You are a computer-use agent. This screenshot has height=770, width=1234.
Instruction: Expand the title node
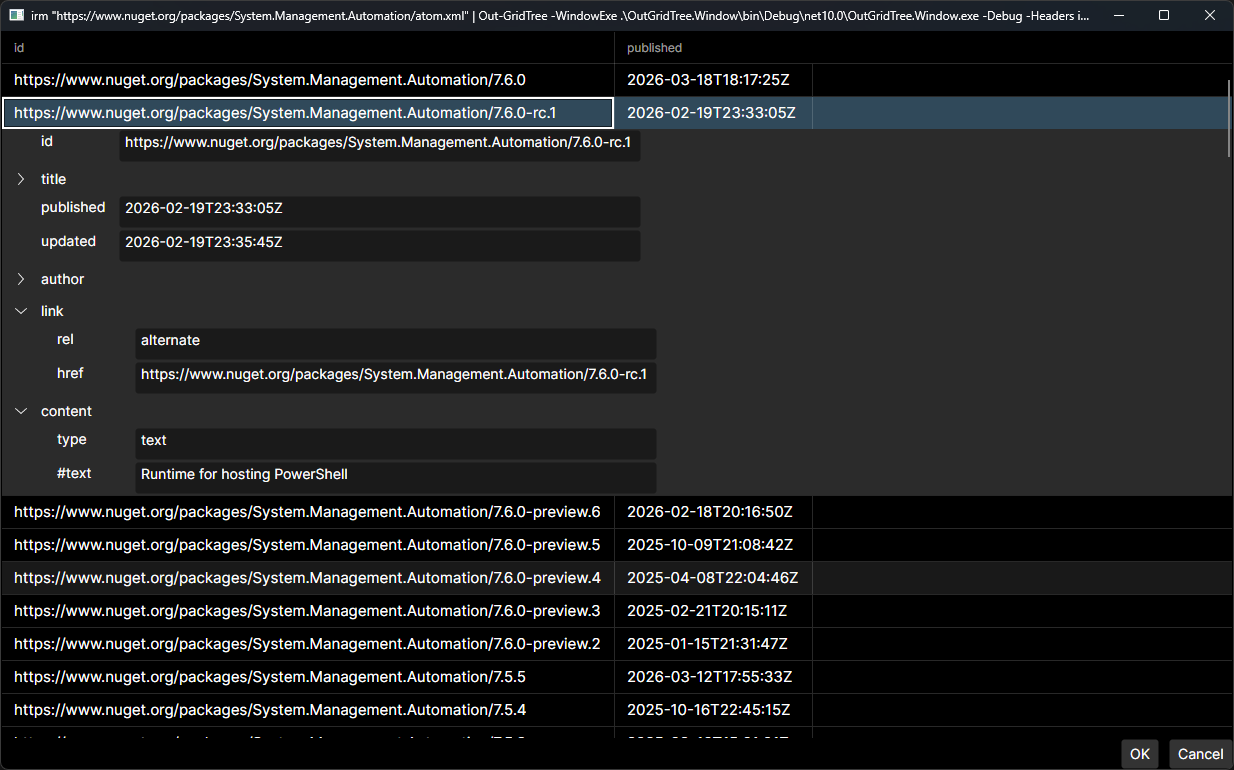pos(21,179)
